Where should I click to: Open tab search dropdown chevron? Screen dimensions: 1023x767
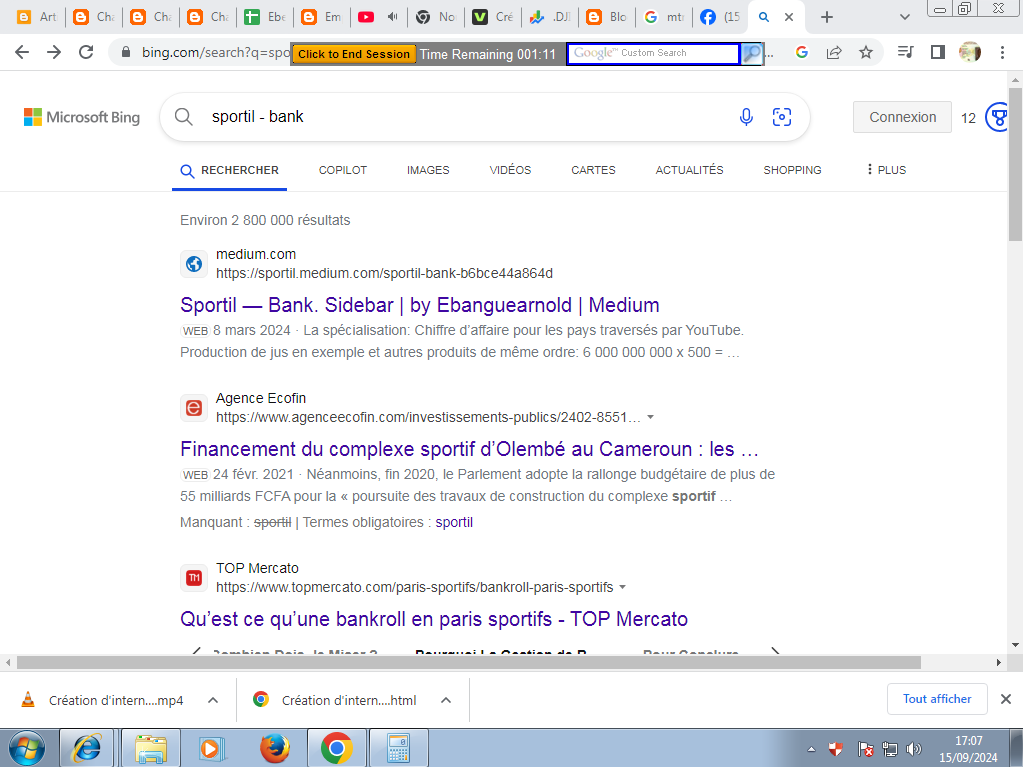pyautogui.click(x=904, y=17)
